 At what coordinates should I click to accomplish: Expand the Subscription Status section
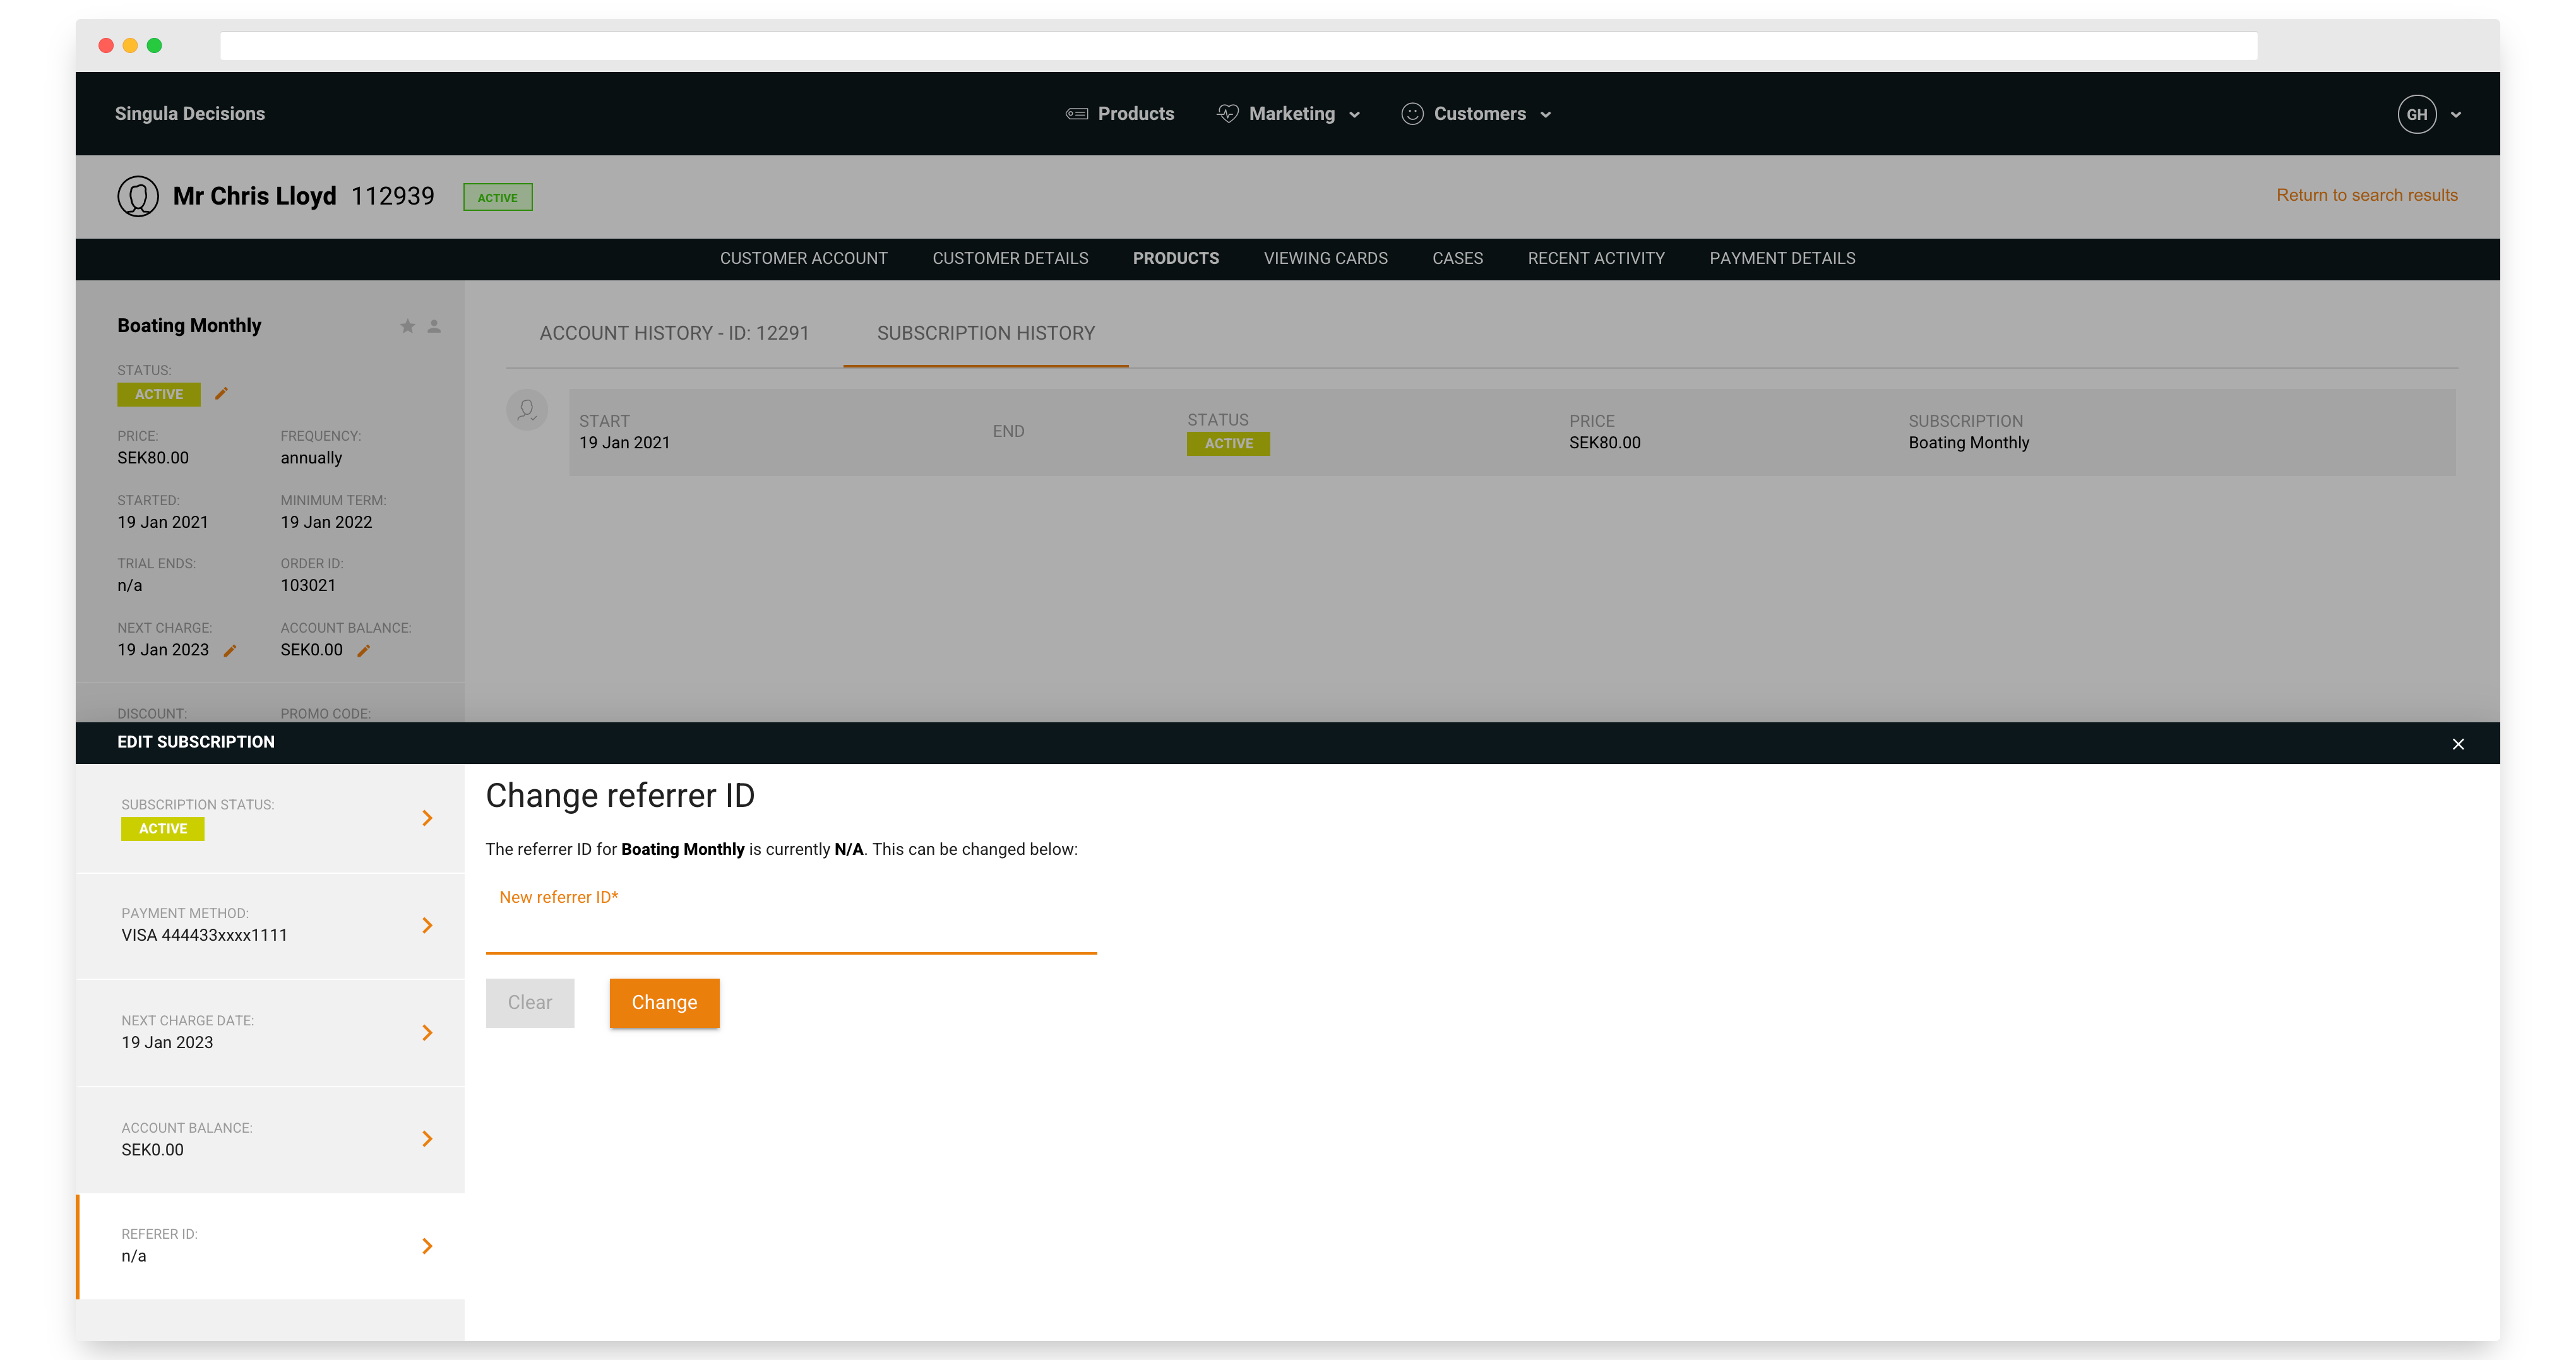(x=427, y=818)
